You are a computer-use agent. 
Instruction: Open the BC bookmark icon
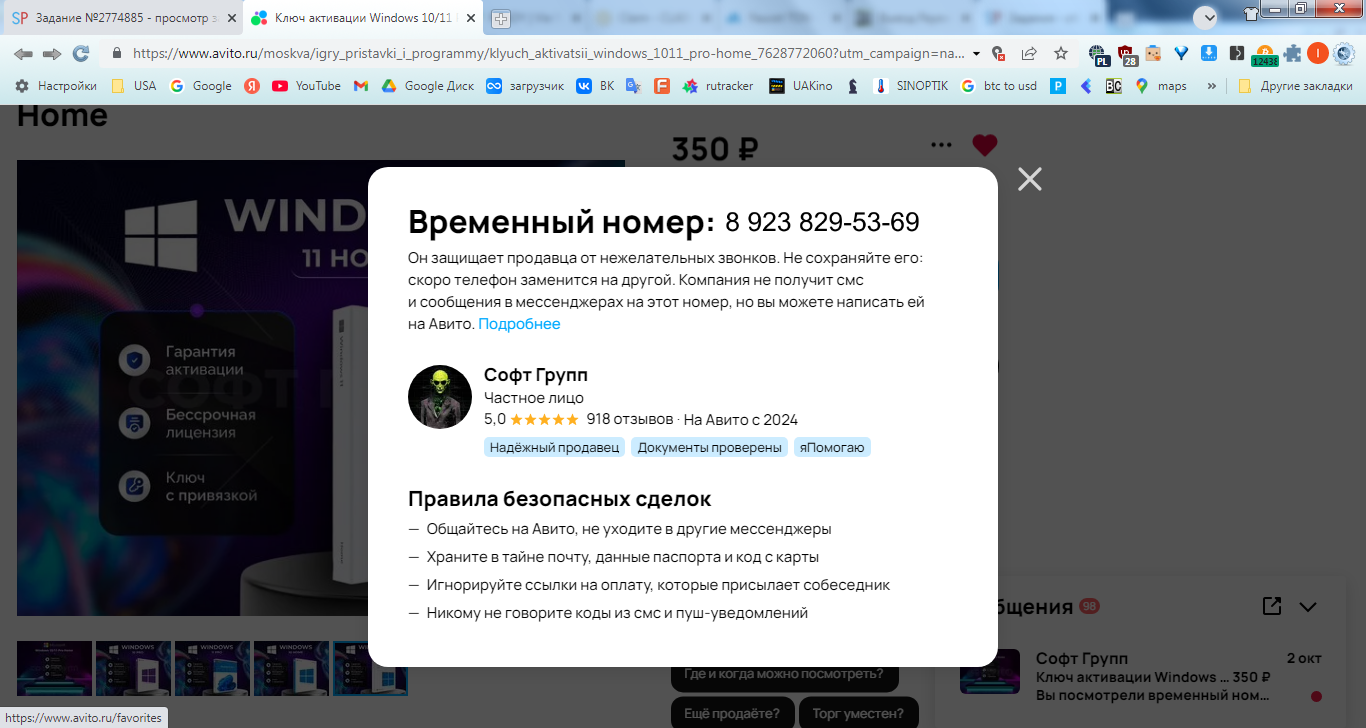(x=1113, y=86)
